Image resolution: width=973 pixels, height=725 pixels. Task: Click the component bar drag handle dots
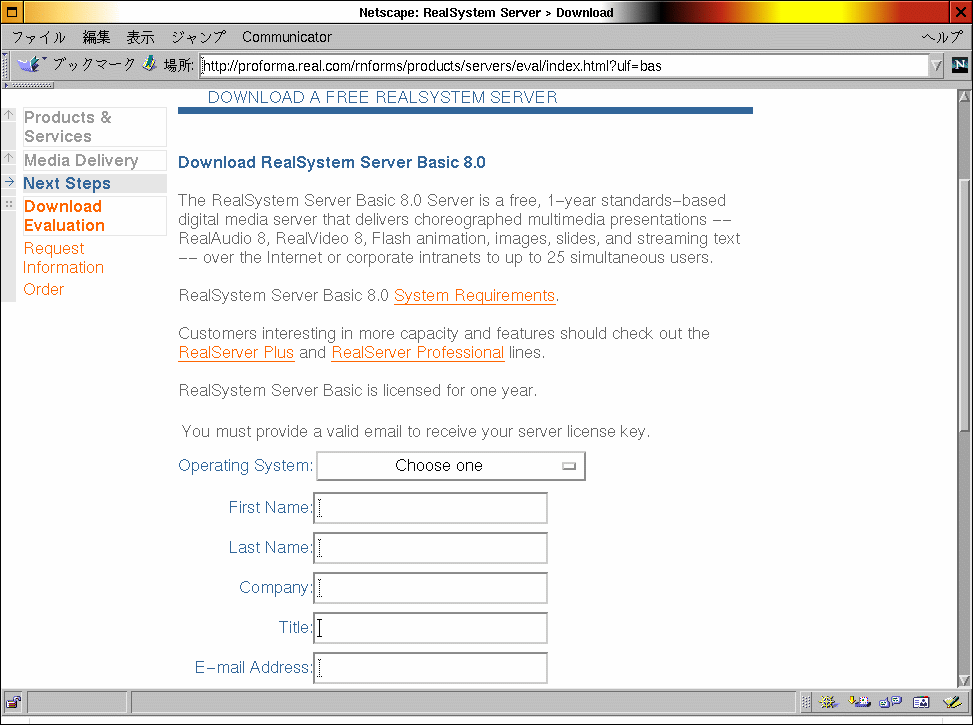(x=805, y=702)
